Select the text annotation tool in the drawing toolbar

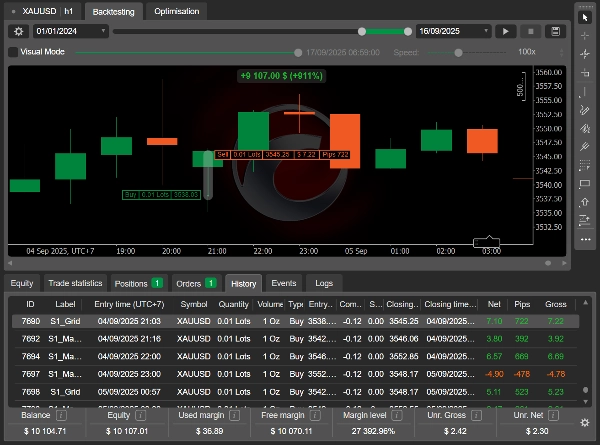[585, 220]
